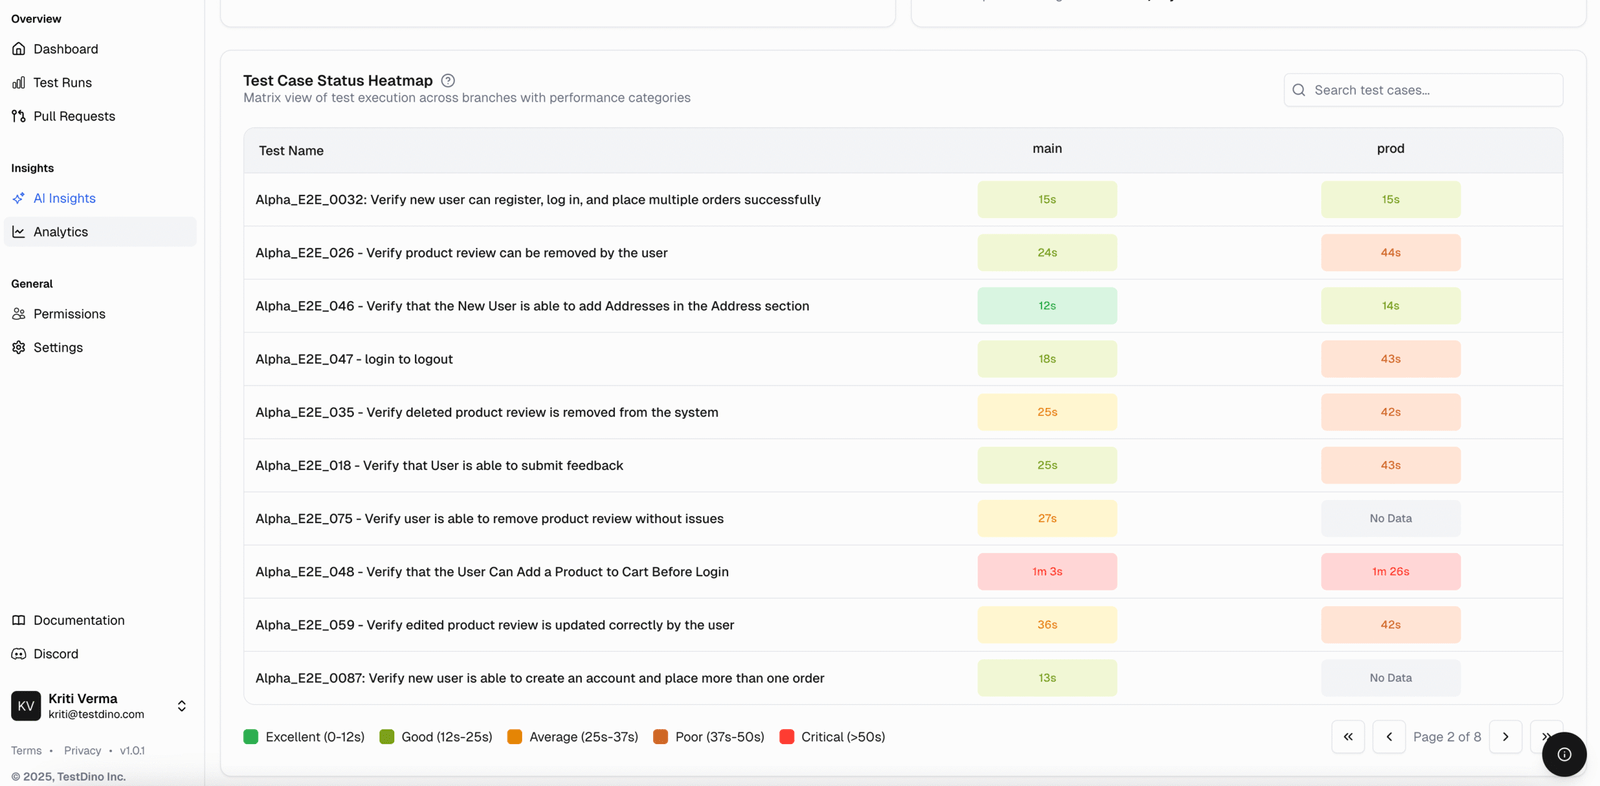Click the Excellent green legend swatch
Image resolution: width=1600 pixels, height=786 pixels.
point(251,737)
